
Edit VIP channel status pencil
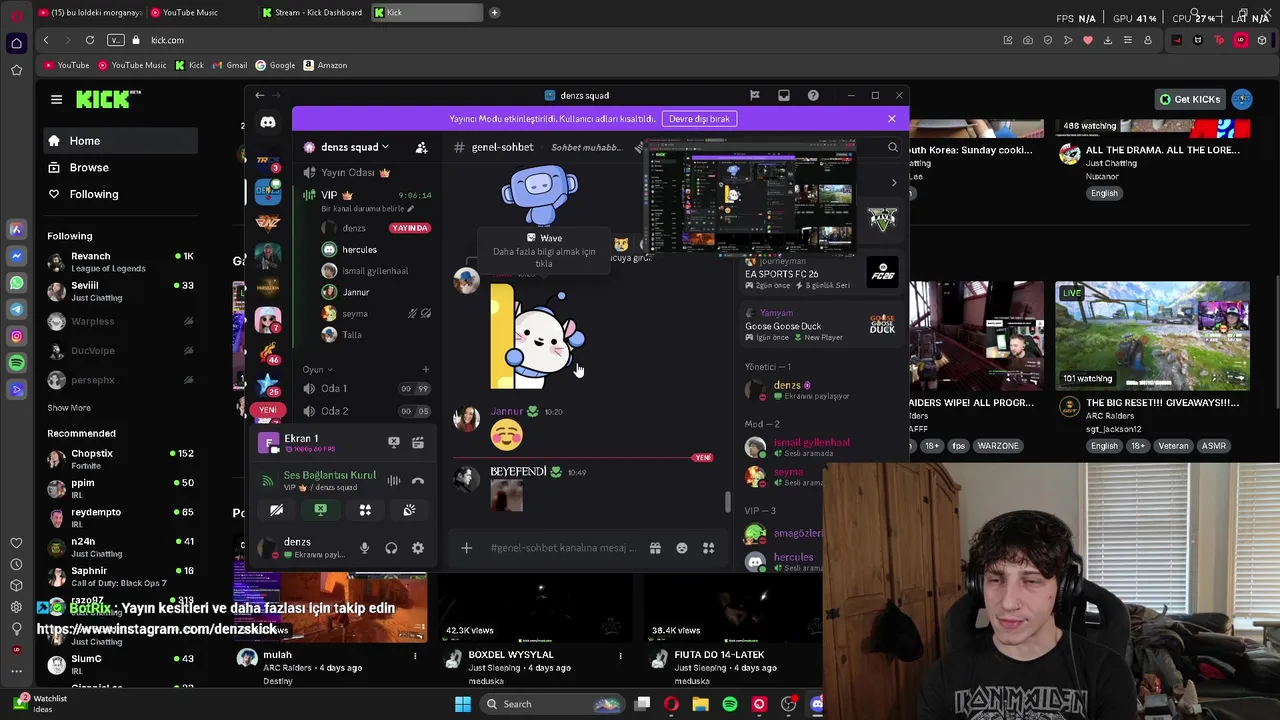410,209
